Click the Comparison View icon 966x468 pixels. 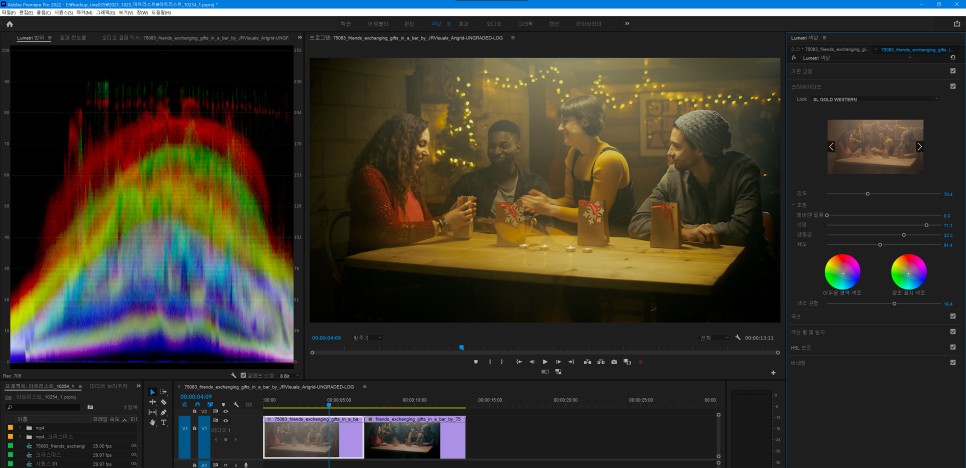(x=627, y=362)
